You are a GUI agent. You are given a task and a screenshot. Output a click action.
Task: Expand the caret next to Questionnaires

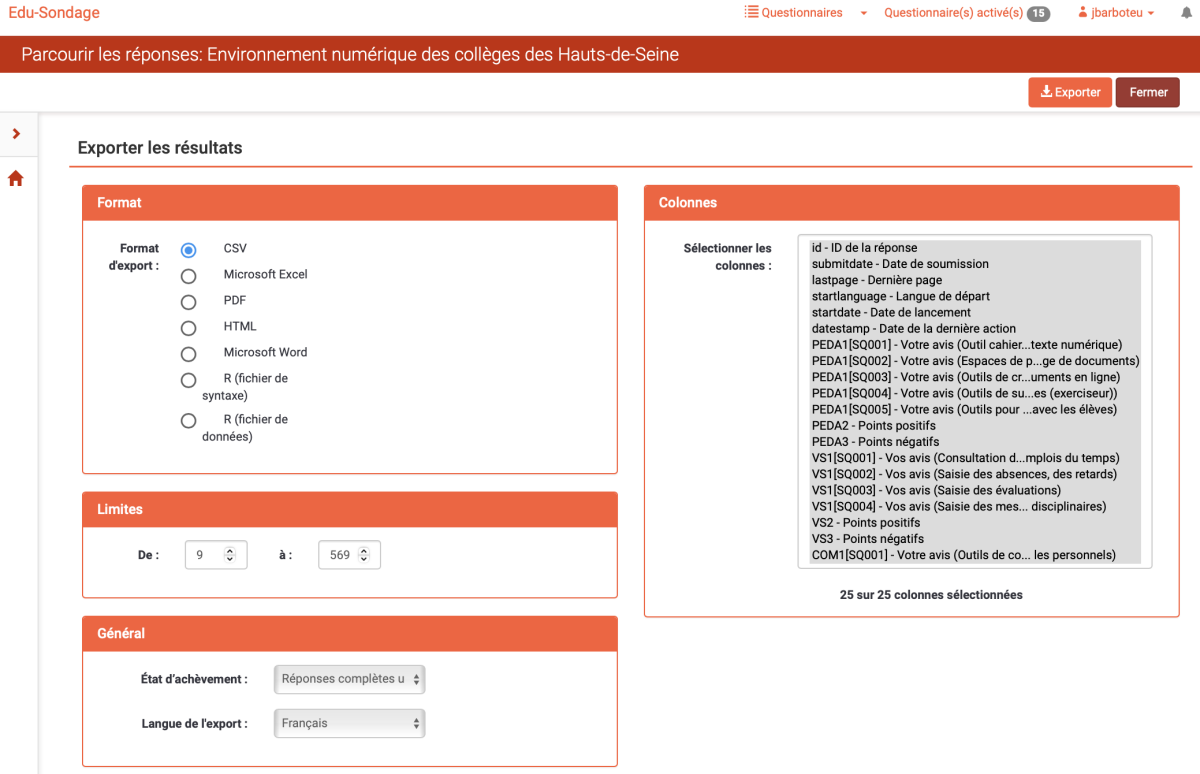point(864,13)
